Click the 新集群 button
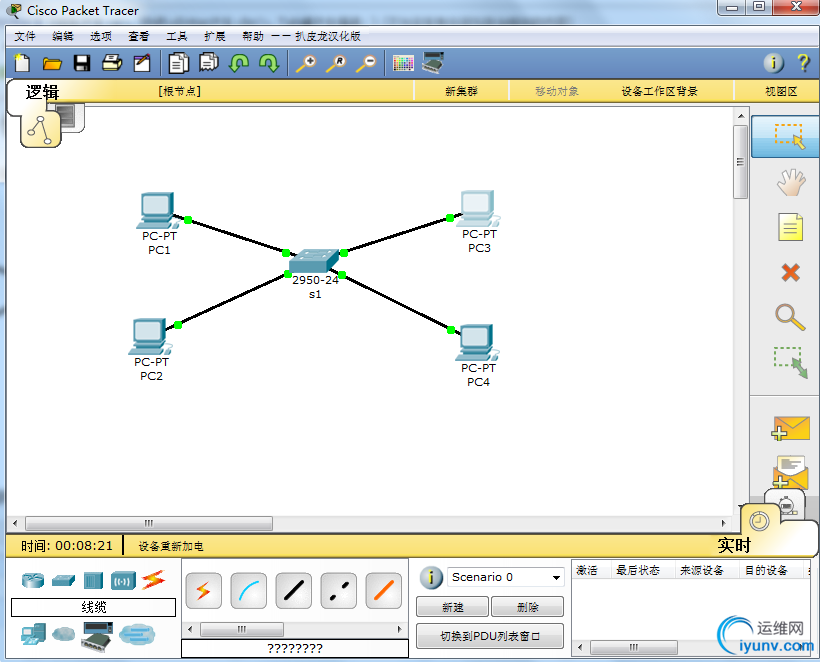Image resolution: width=820 pixels, height=662 pixels. point(461,92)
